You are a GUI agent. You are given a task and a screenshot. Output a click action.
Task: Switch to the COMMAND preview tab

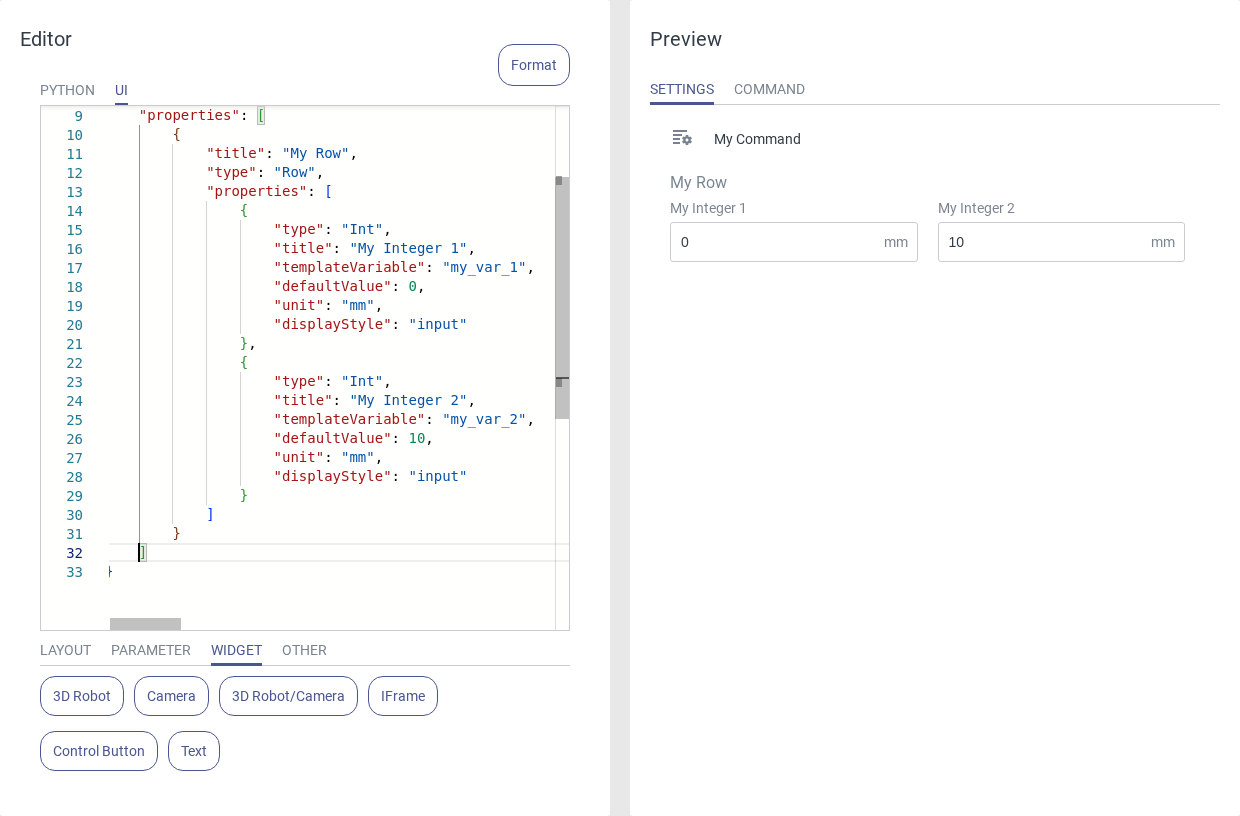[769, 89]
